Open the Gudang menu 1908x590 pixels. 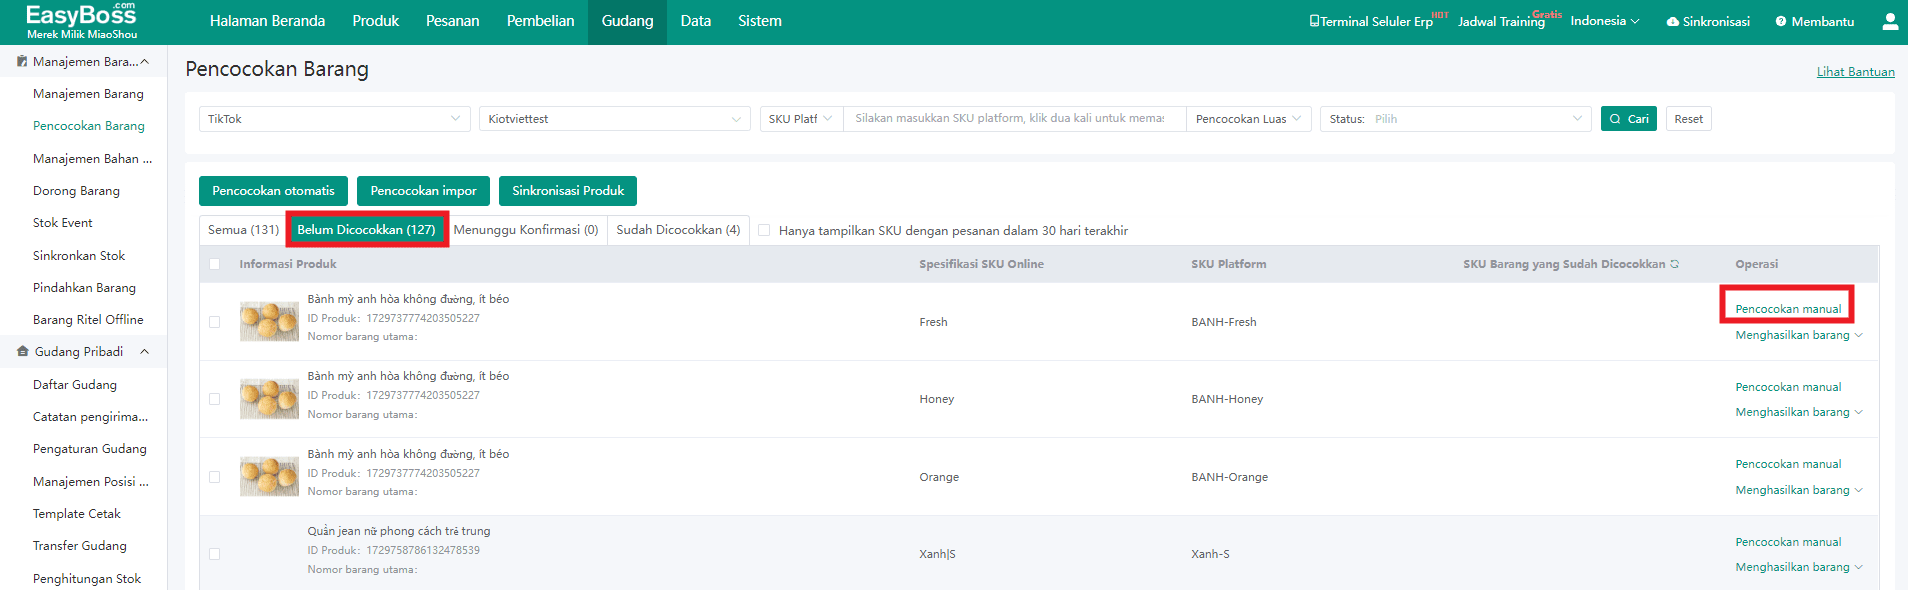(627, 21)
